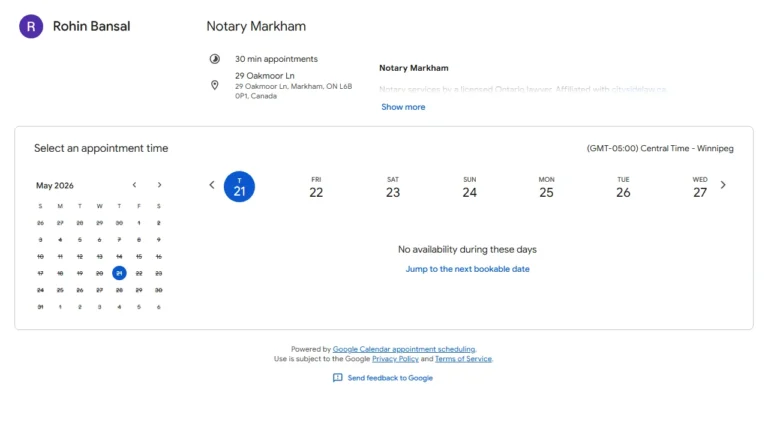The width and height of the screenshot is (768, 432).
Task: Select TUE 26 in the week strip
Action: click(x=623, y=188)
